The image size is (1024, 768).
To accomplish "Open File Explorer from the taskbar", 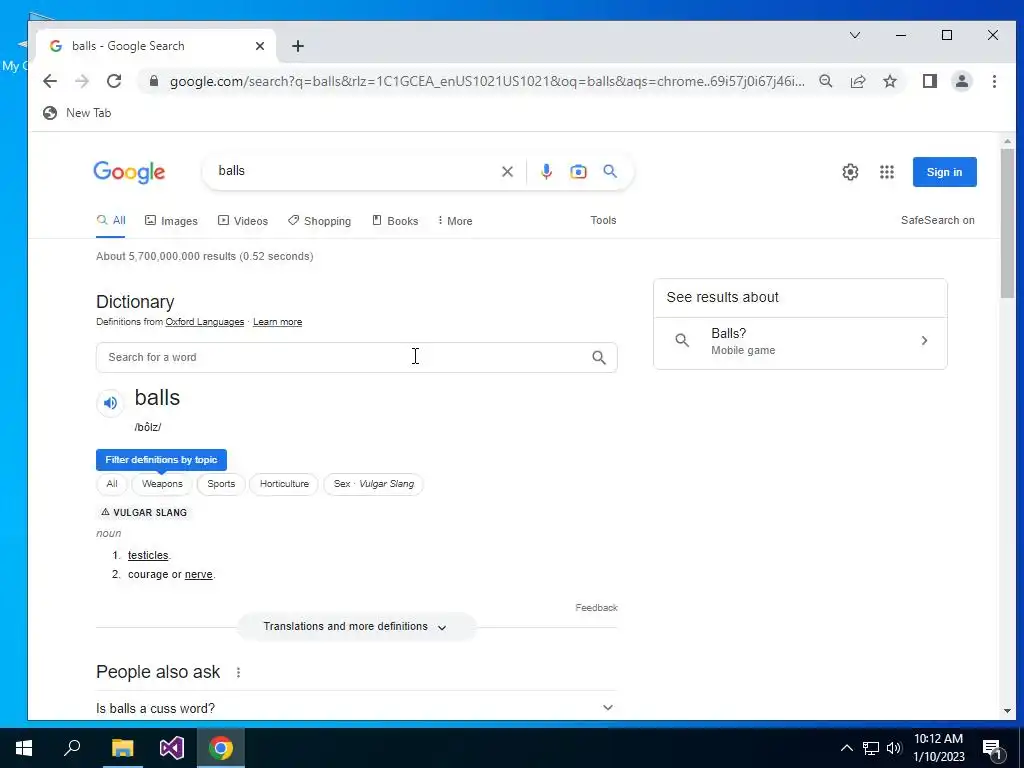I will 122,748.
